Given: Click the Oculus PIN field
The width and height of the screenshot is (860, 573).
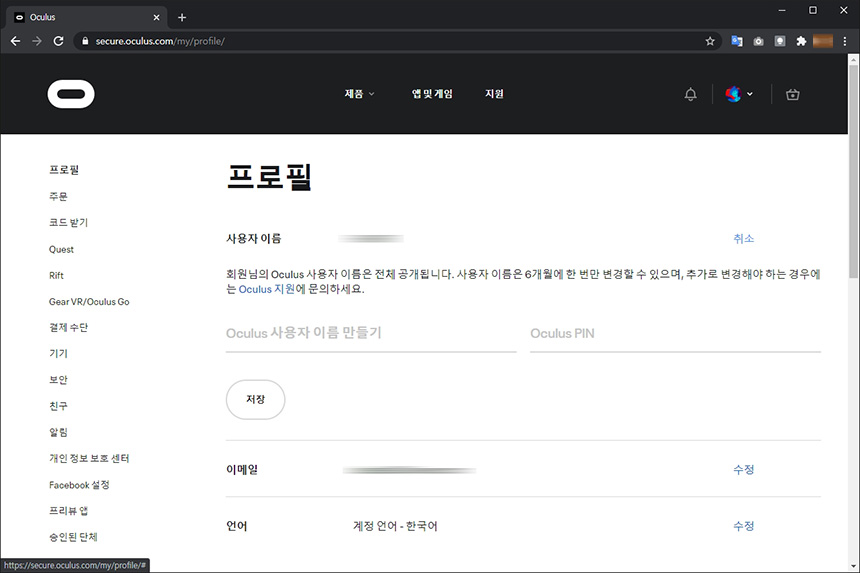Looking at the screenshot, I should click(x=675, y=335).
